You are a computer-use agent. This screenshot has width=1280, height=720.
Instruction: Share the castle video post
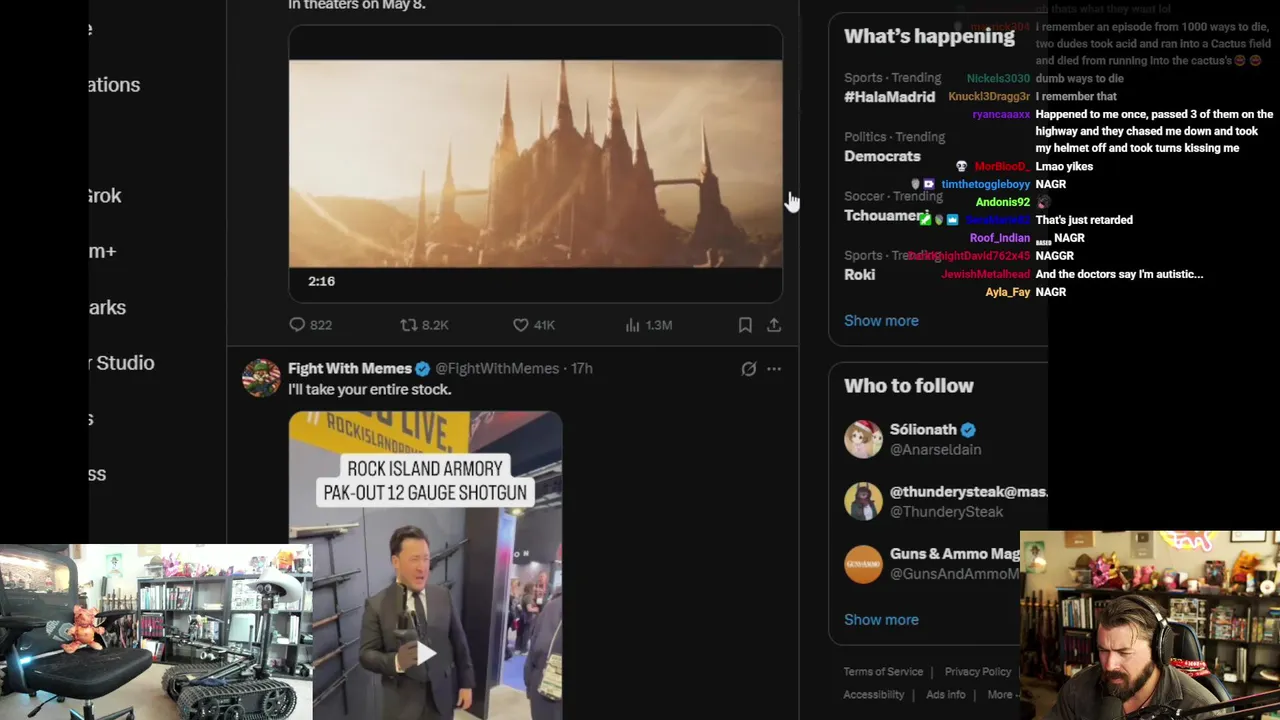click(774, 325)
